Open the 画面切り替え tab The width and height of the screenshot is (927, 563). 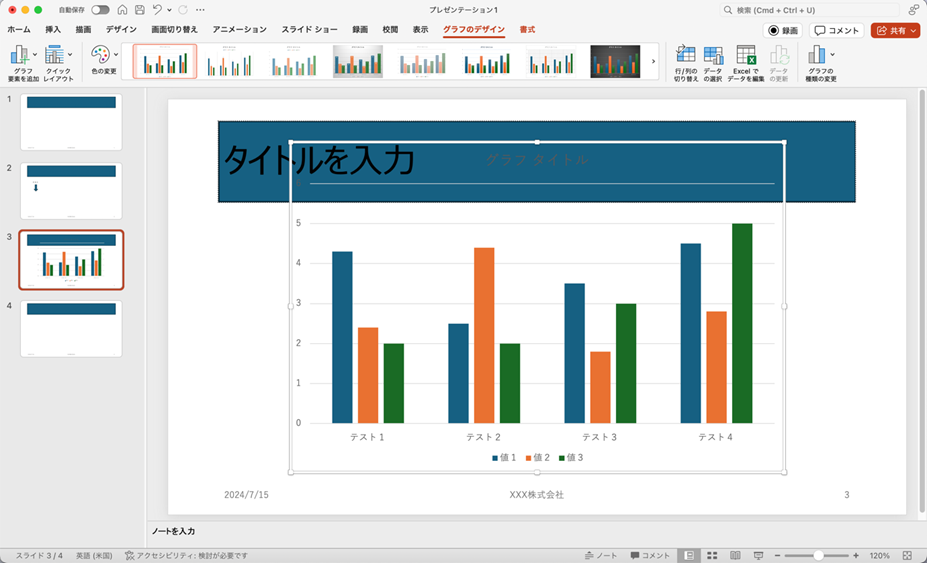pyautogui.click(x=174, y=30)
